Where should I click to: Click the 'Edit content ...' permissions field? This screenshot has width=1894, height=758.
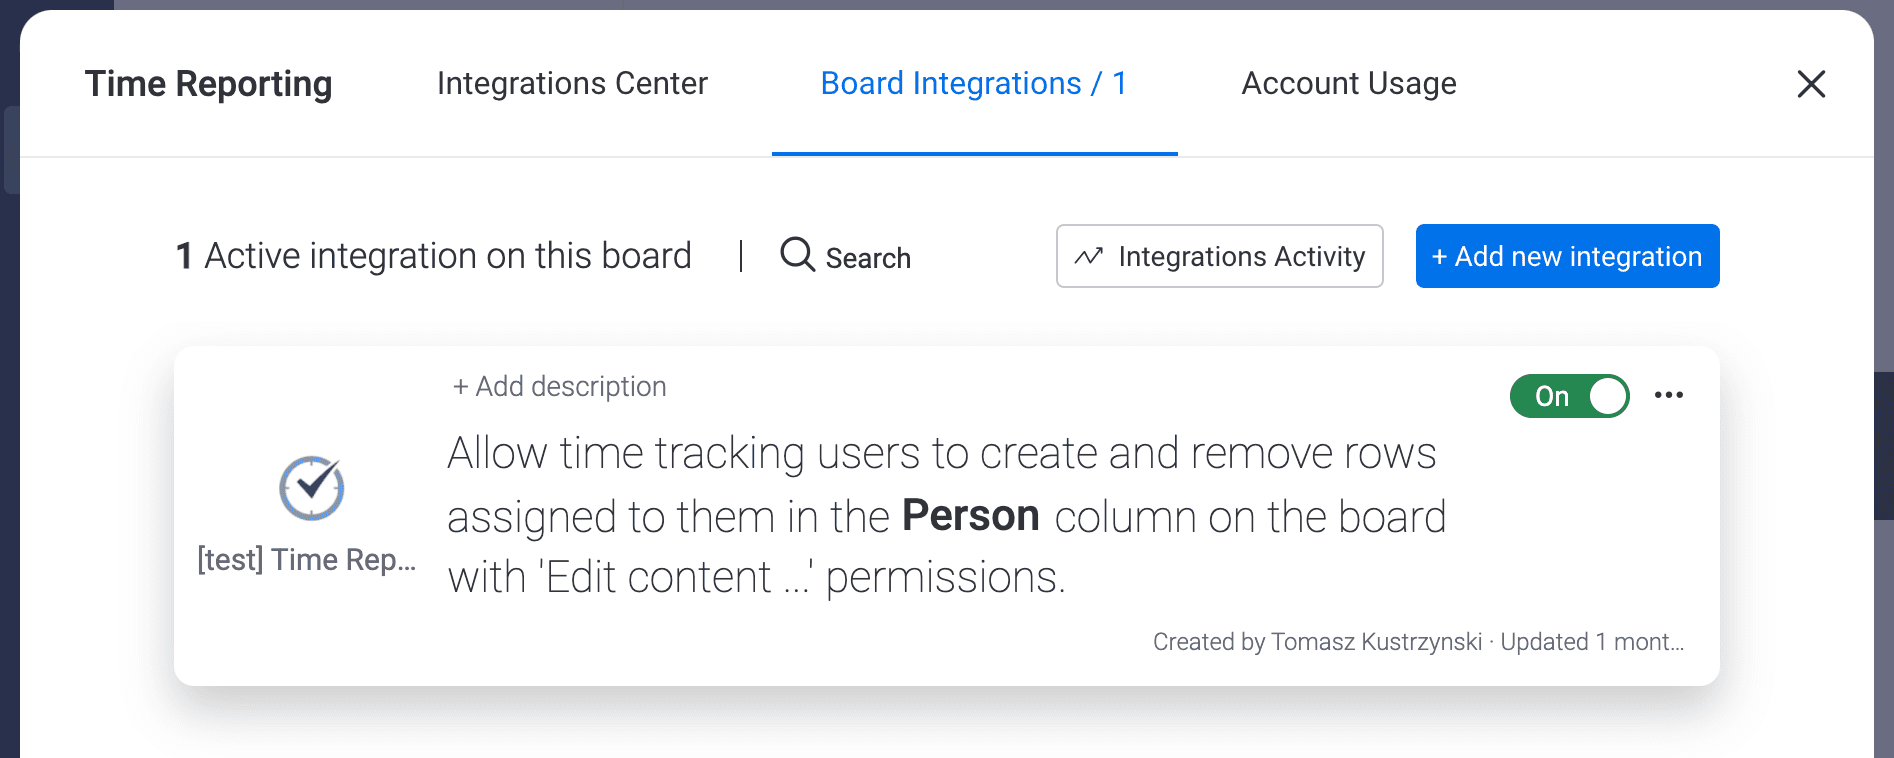point(676,577)
